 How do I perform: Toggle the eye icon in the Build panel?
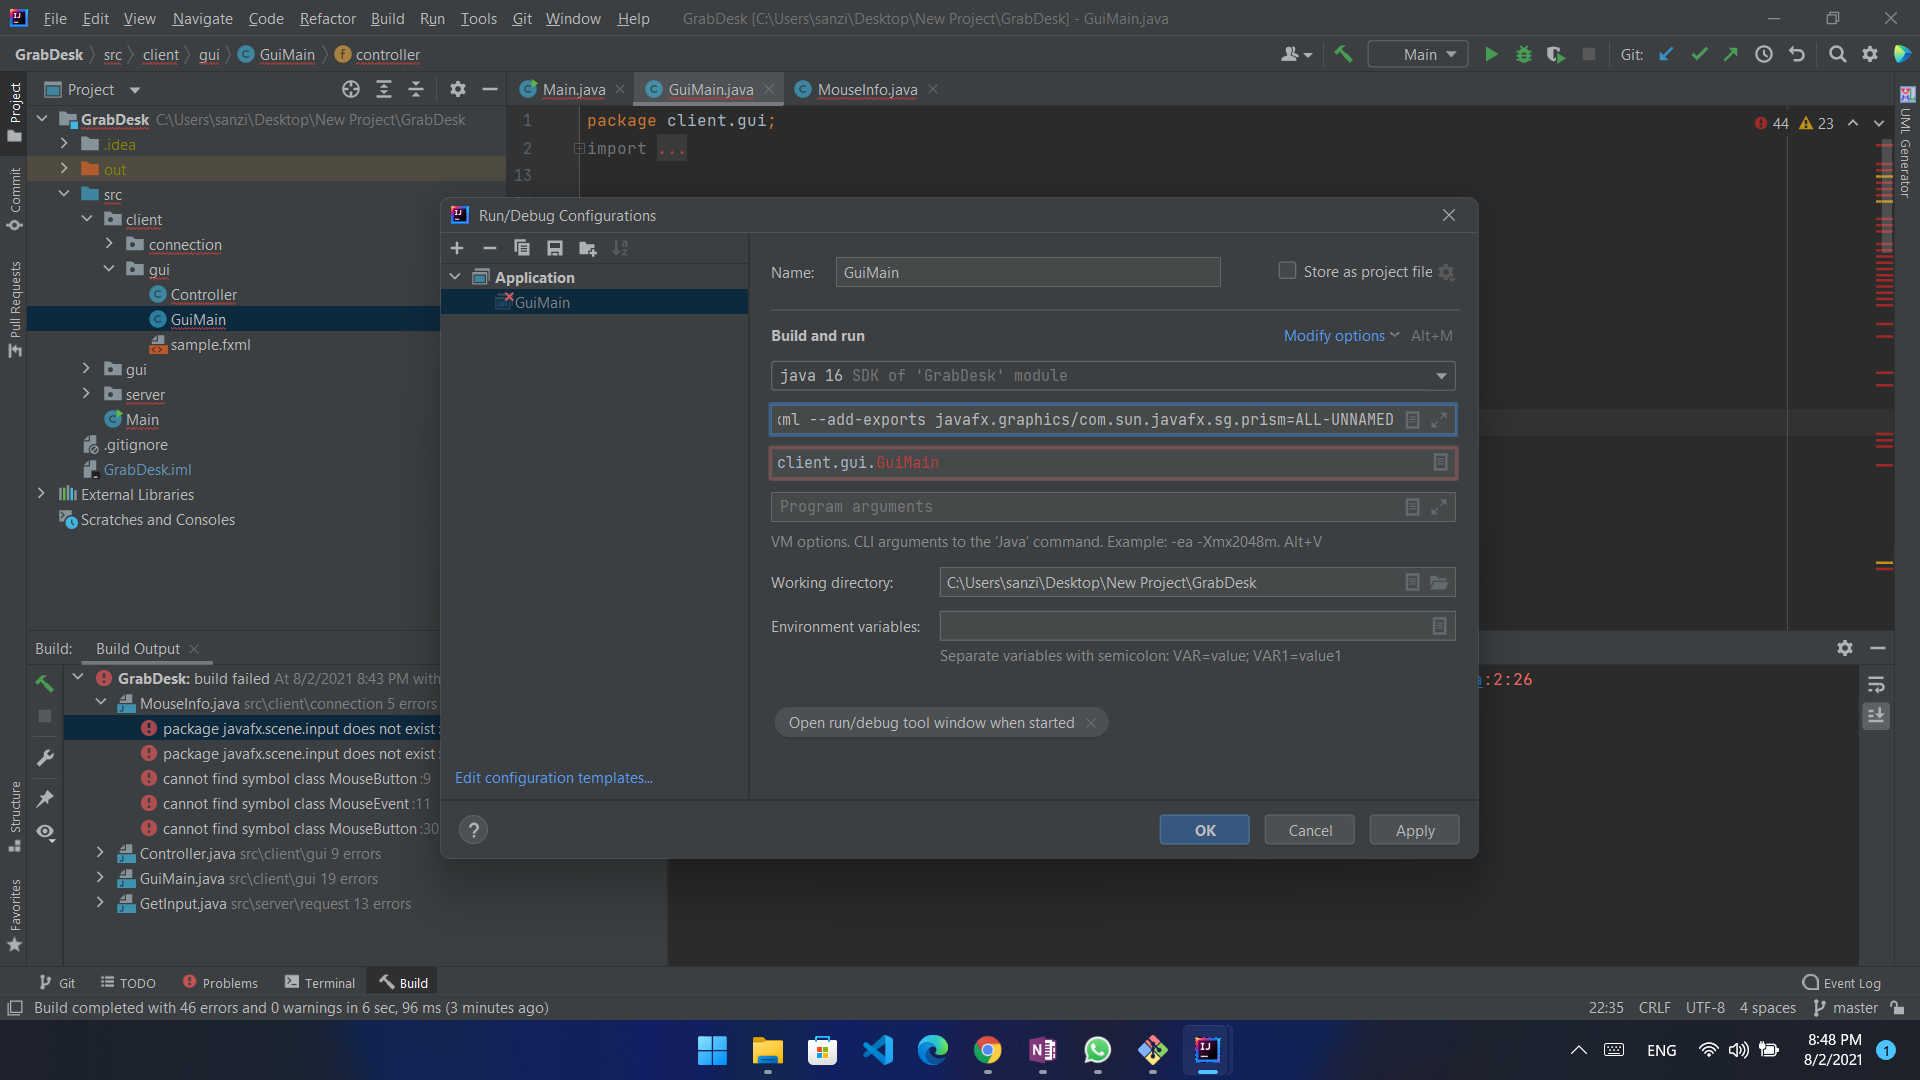point(45,832)
